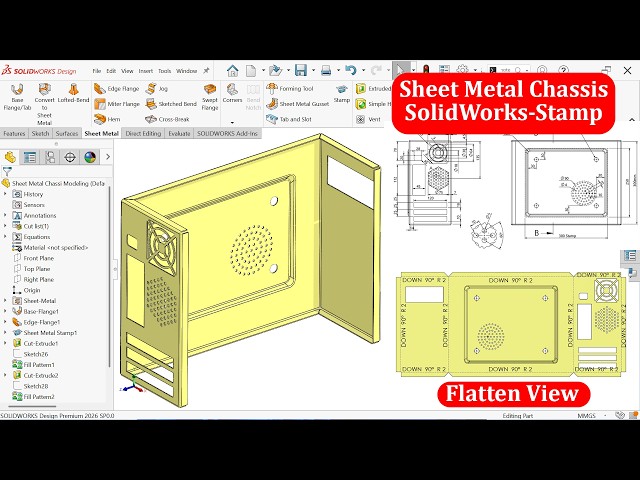Screen dimensions: 640x480
Task: Select the Forming Tool command
Action: click(290, 89)
